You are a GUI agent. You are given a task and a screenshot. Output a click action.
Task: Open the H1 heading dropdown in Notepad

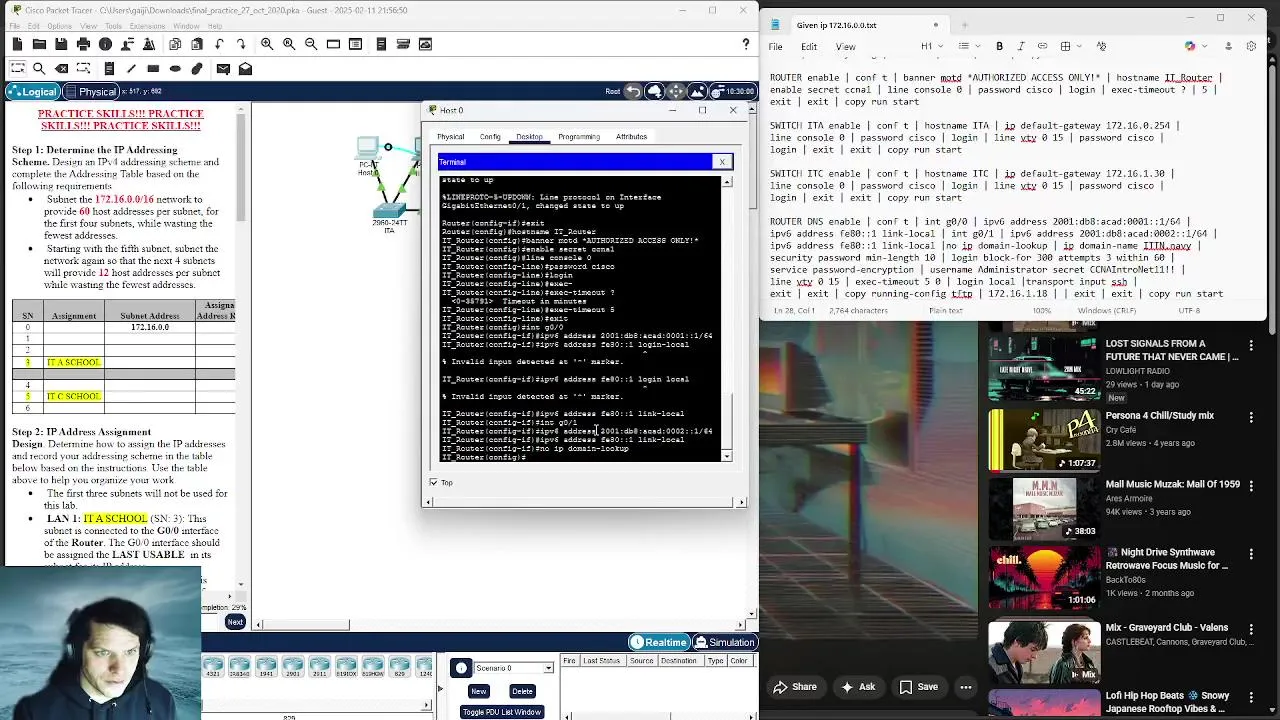(931, 46)
